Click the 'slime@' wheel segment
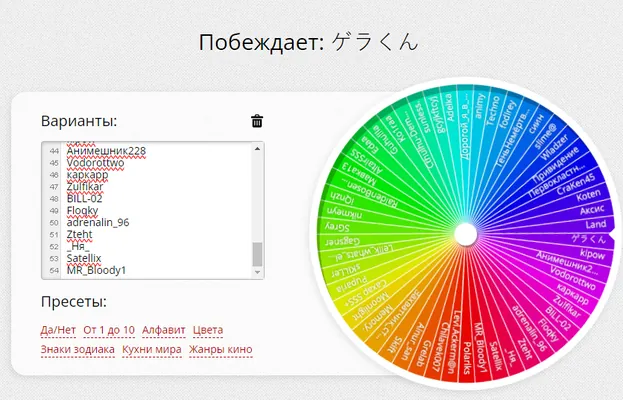This screenshot has height=400, width=623. point(545,136)
